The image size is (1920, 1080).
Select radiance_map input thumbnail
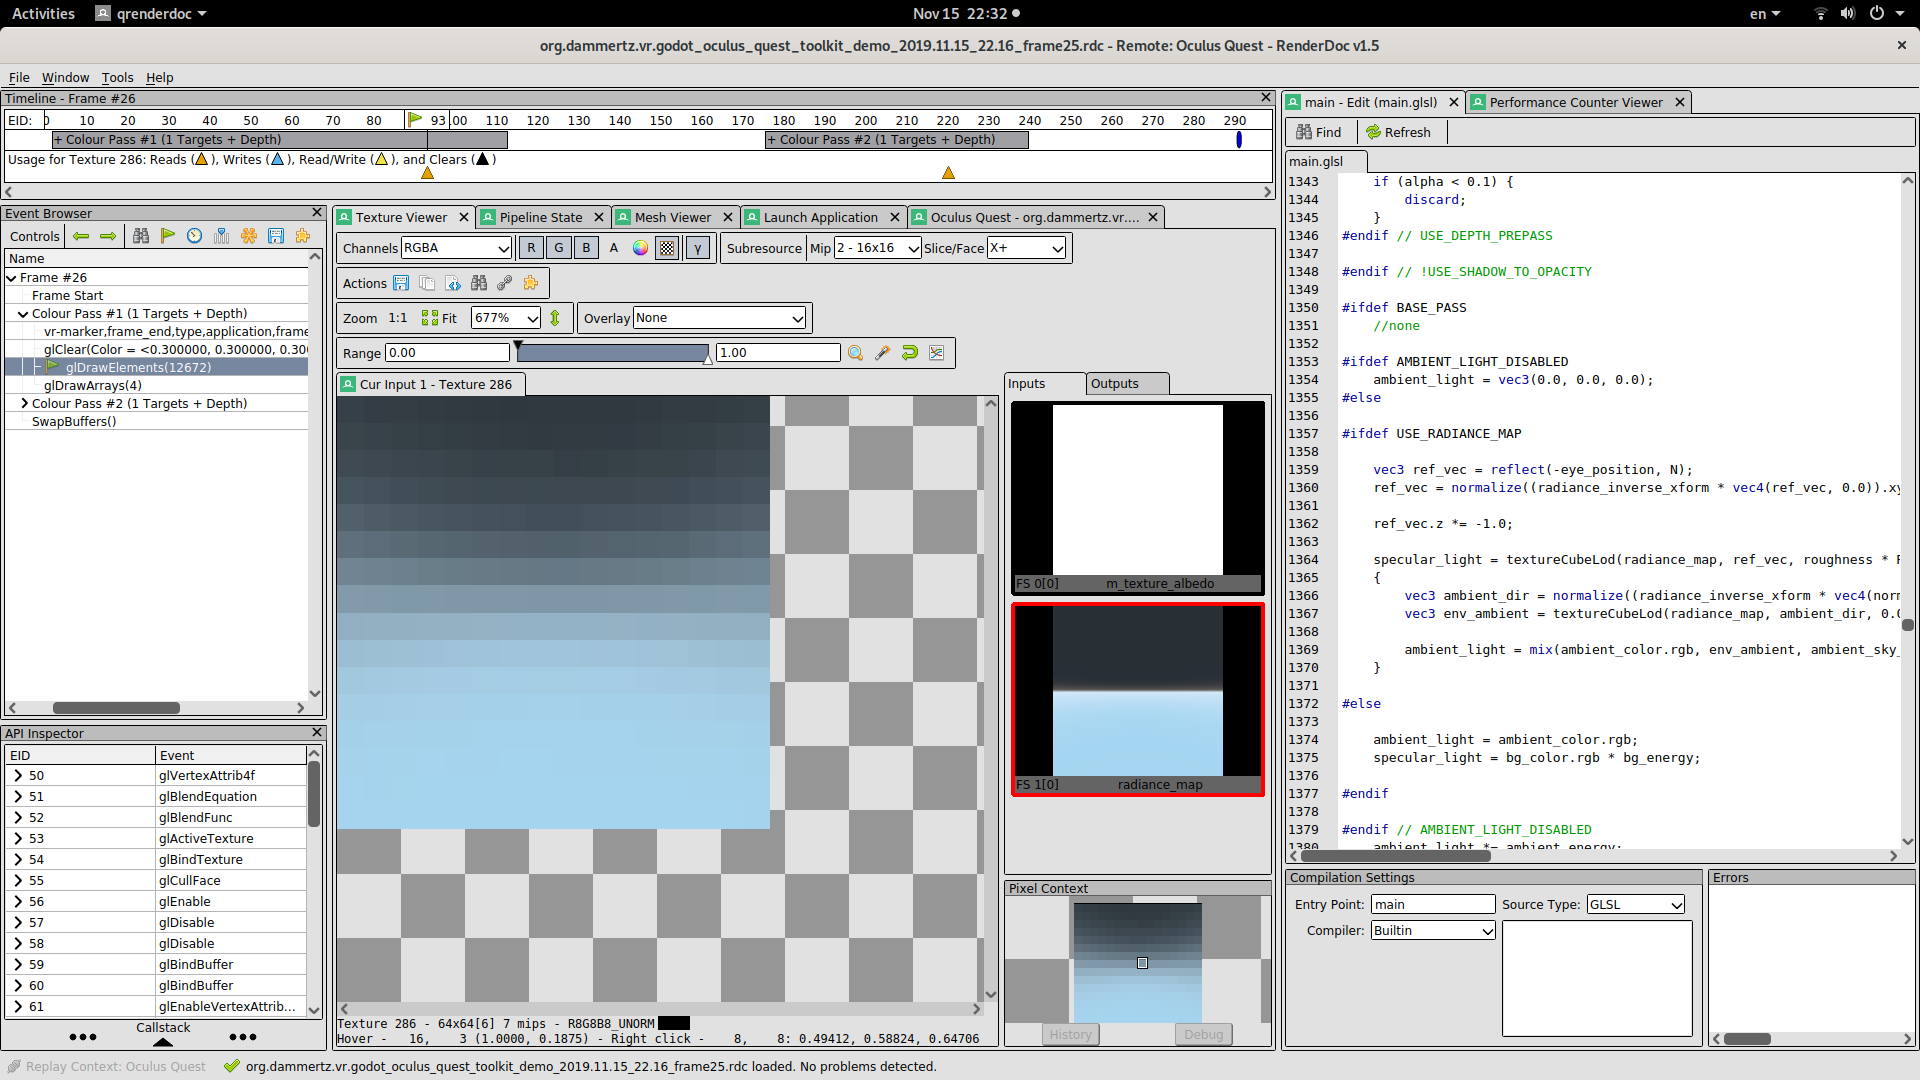pyautogui.click(x=1137, y=699)
